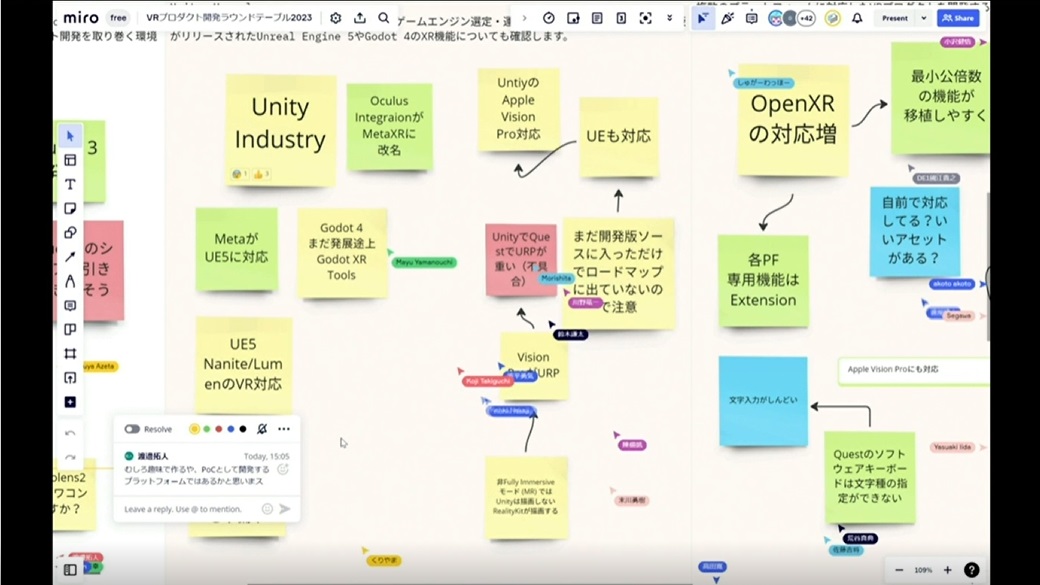
Task: Select the Pen drawing tool
Action: coord(70,281)
